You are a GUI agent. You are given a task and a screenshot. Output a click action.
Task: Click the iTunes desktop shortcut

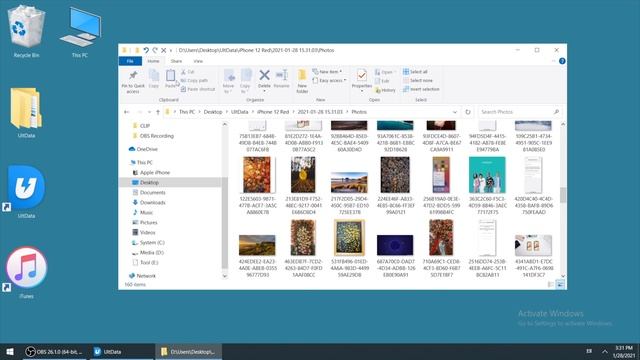point(26,273)
